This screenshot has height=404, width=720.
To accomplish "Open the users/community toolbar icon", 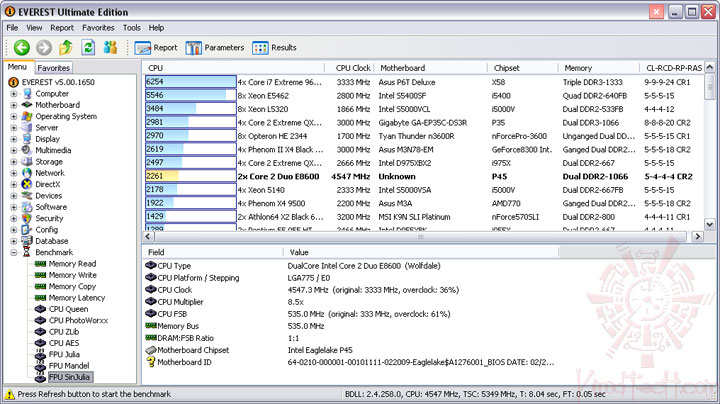I will pos(110,47).
